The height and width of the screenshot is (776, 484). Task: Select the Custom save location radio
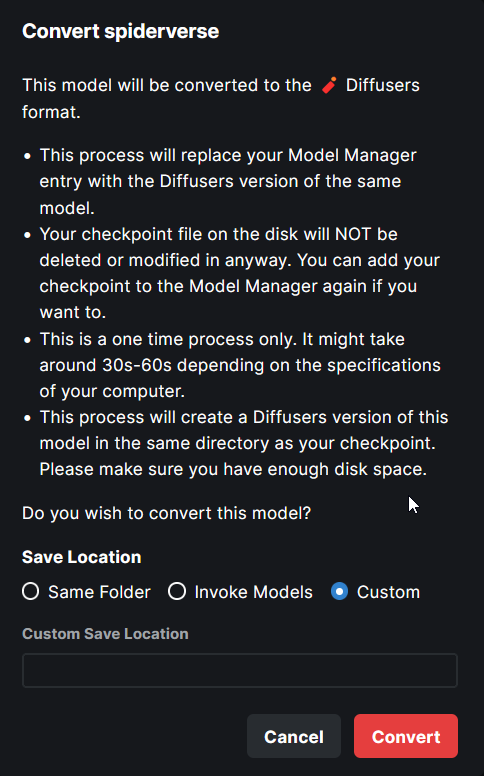[x=339, y=591]
